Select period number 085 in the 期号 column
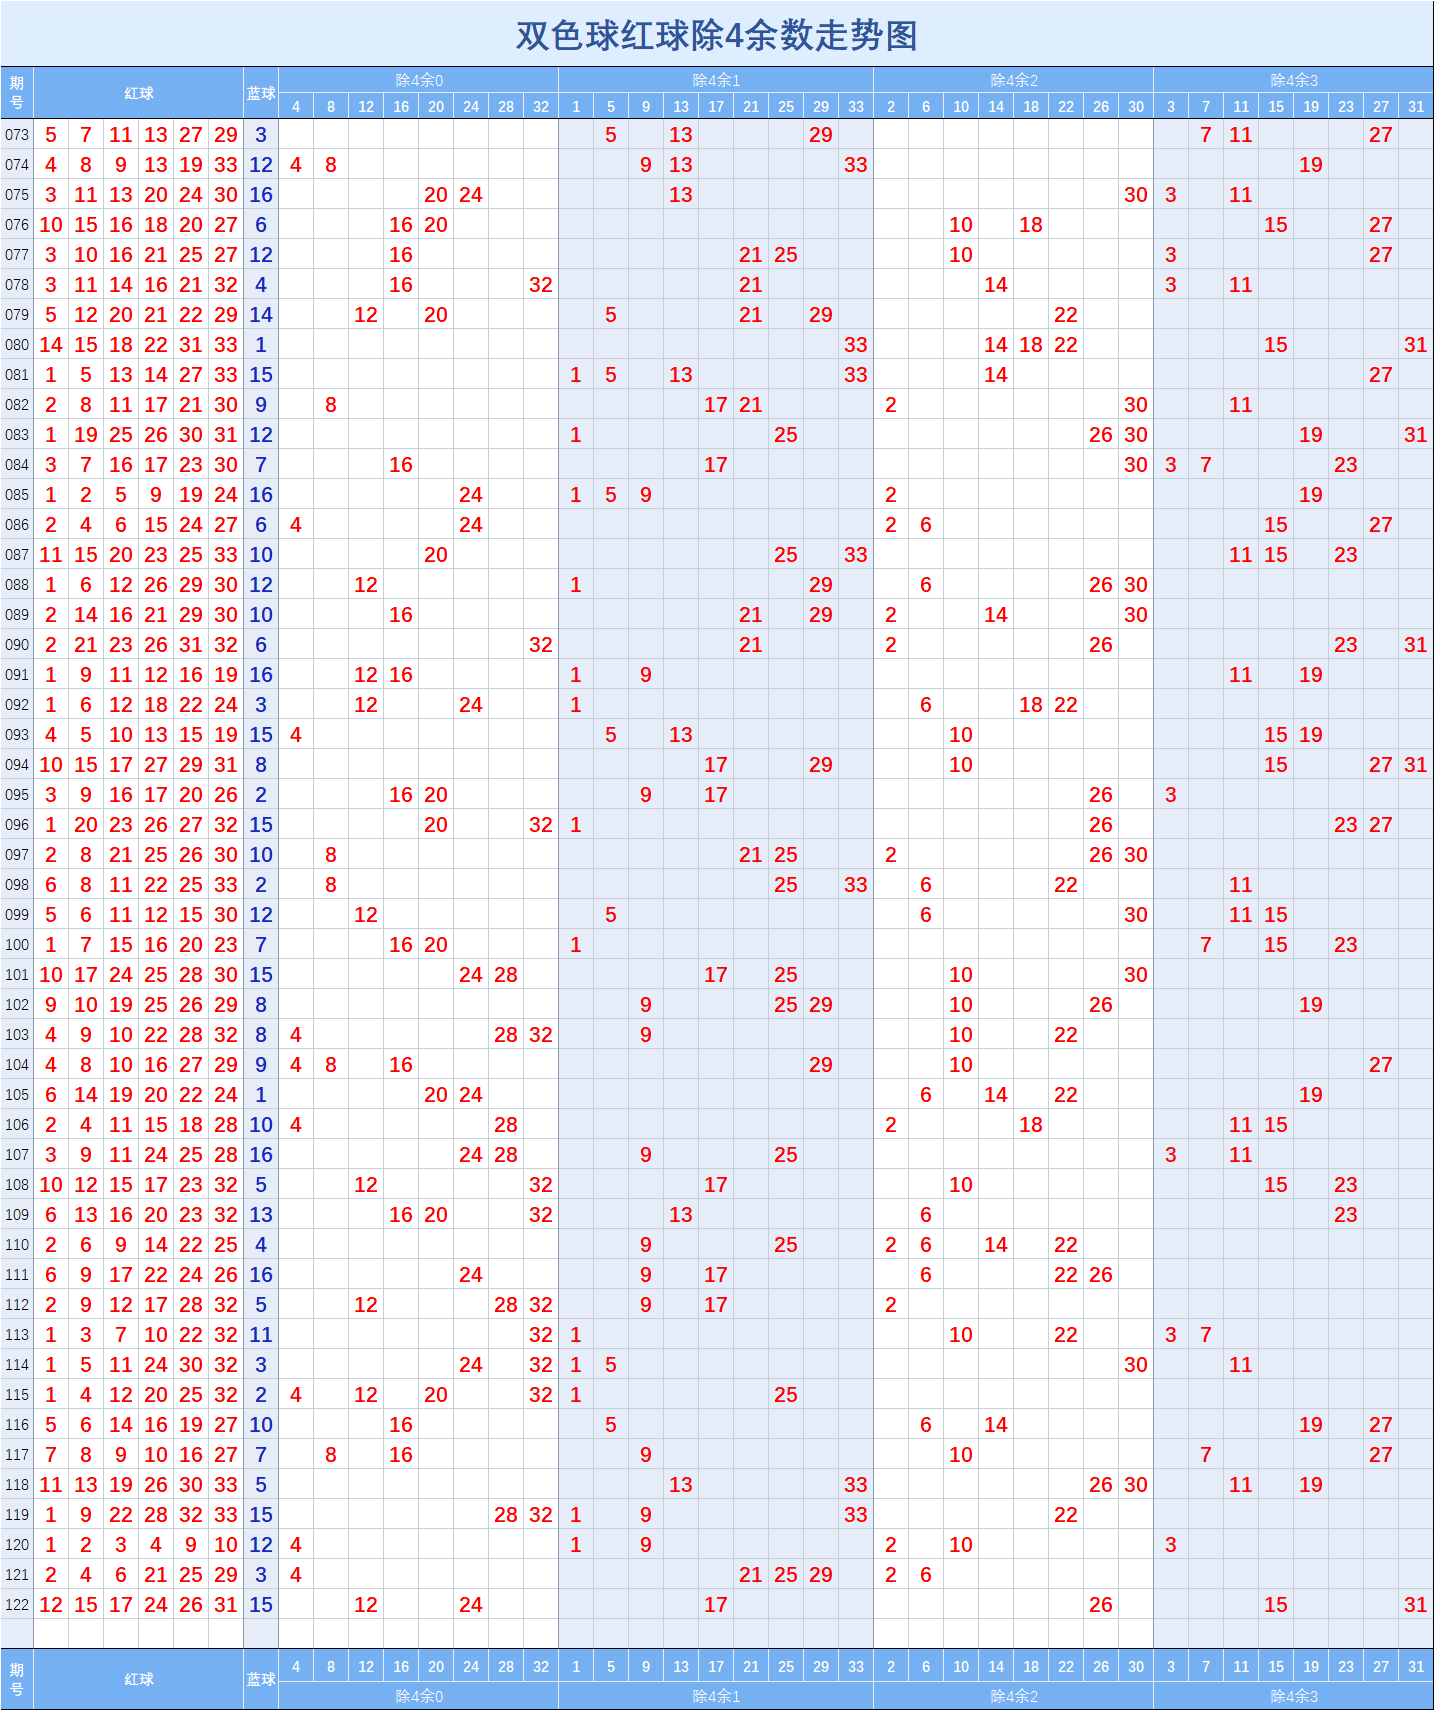Image resolution: width=1434 pixels, height=1710 pixels. click(x=17, y=494)
